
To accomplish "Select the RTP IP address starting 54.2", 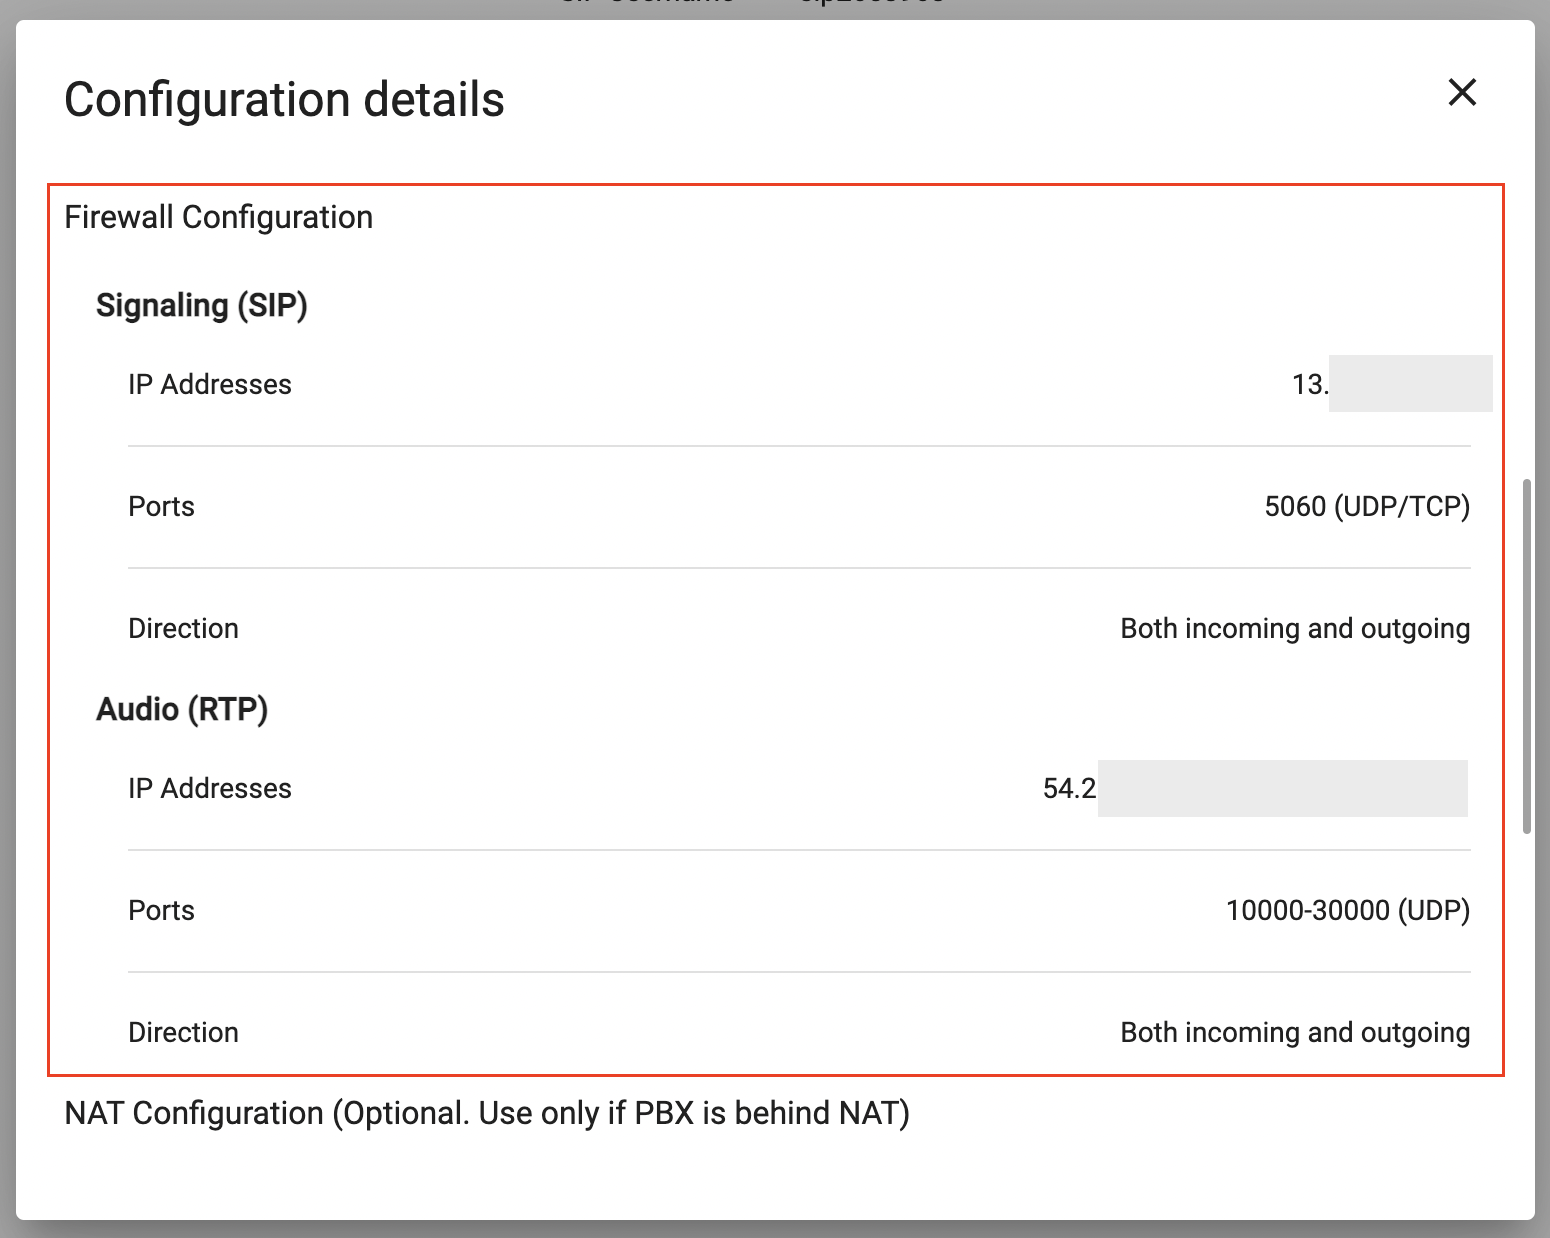I will click(1255, 788).
